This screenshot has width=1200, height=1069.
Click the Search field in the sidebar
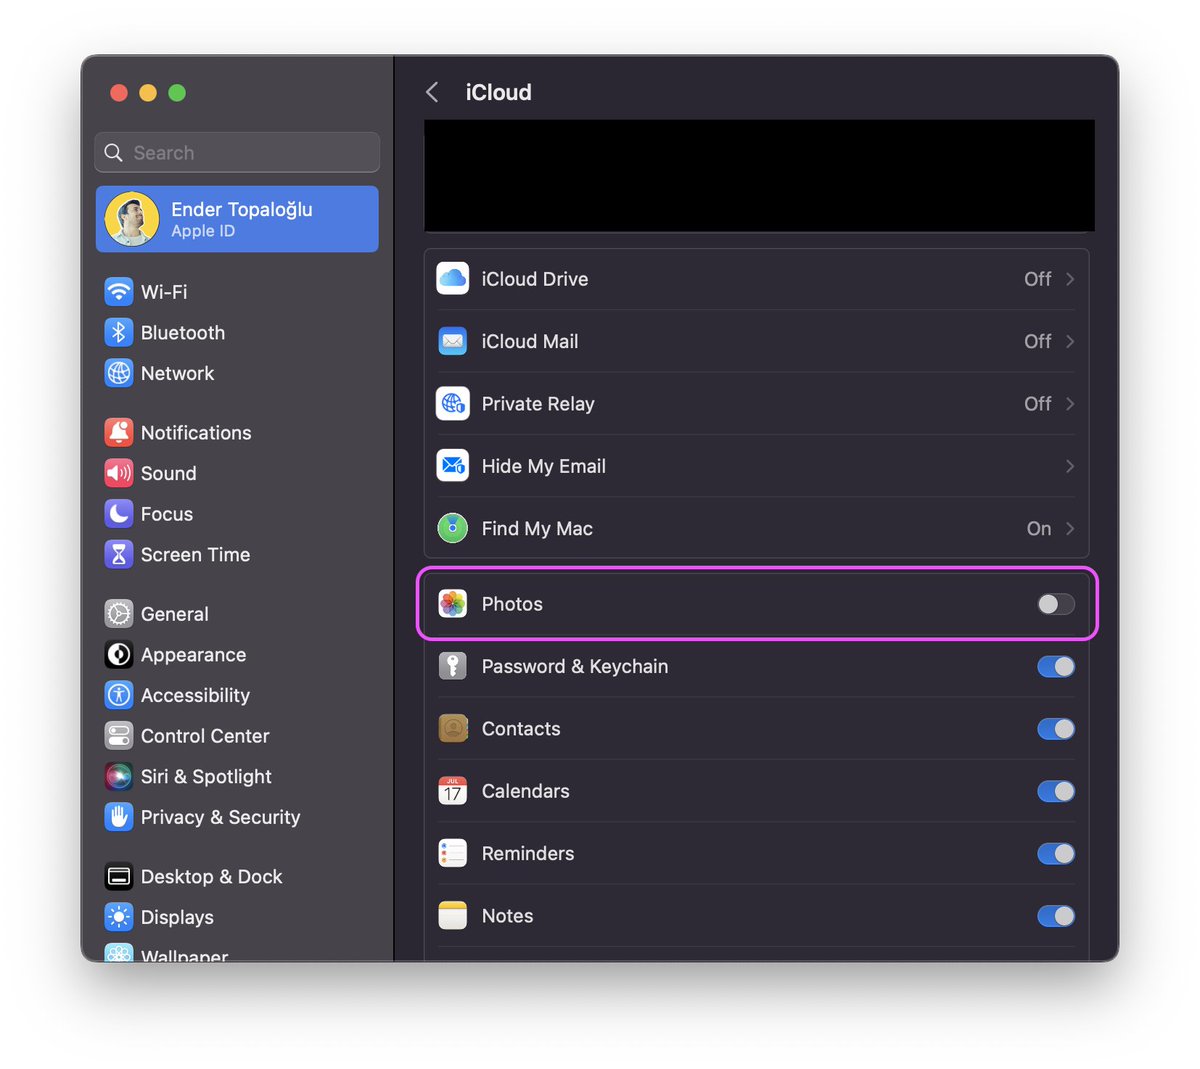coord(236,152)
